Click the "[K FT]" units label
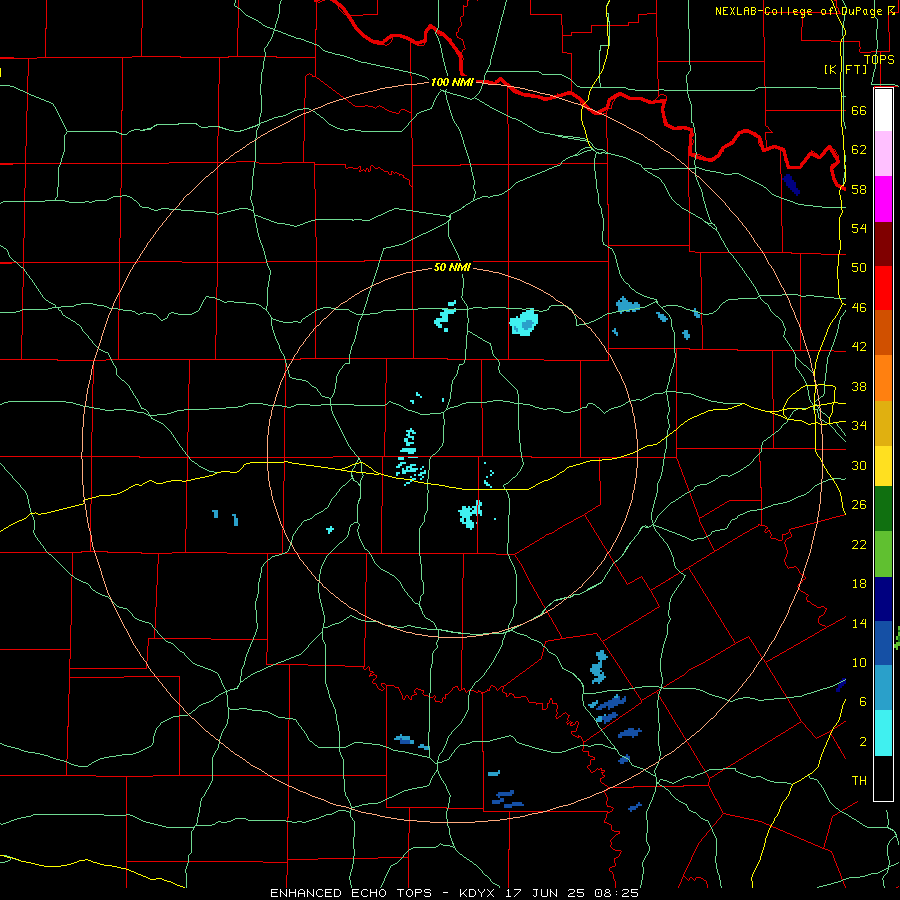Screen dimensions: 900x900 pos(845,69)
